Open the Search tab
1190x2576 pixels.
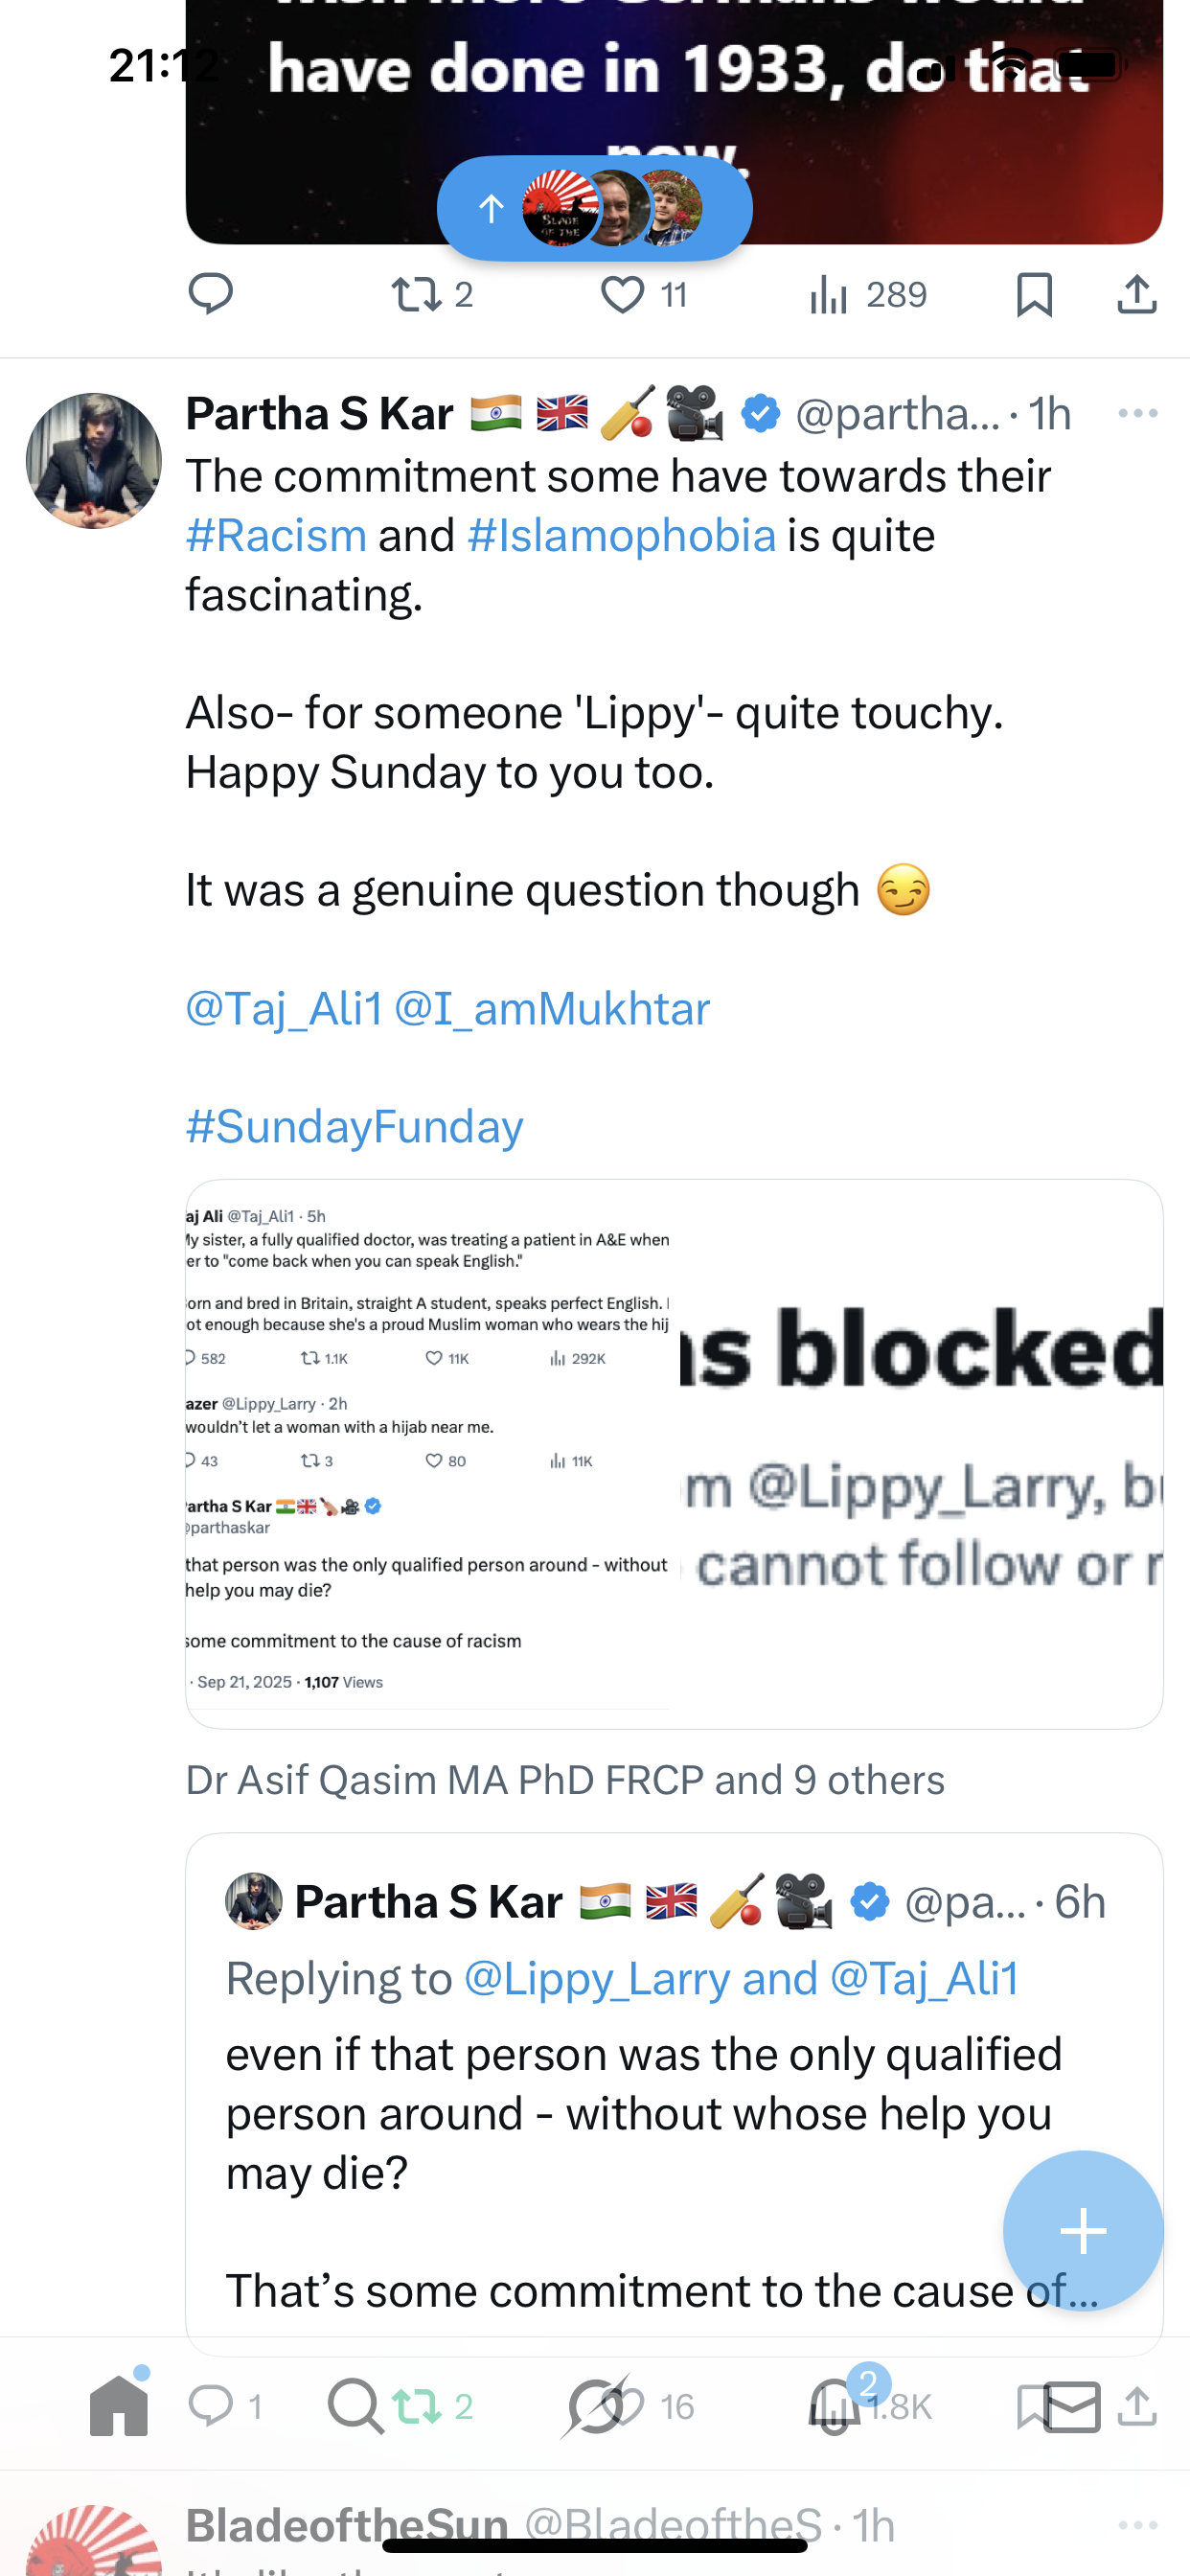tap(354, 2405)
